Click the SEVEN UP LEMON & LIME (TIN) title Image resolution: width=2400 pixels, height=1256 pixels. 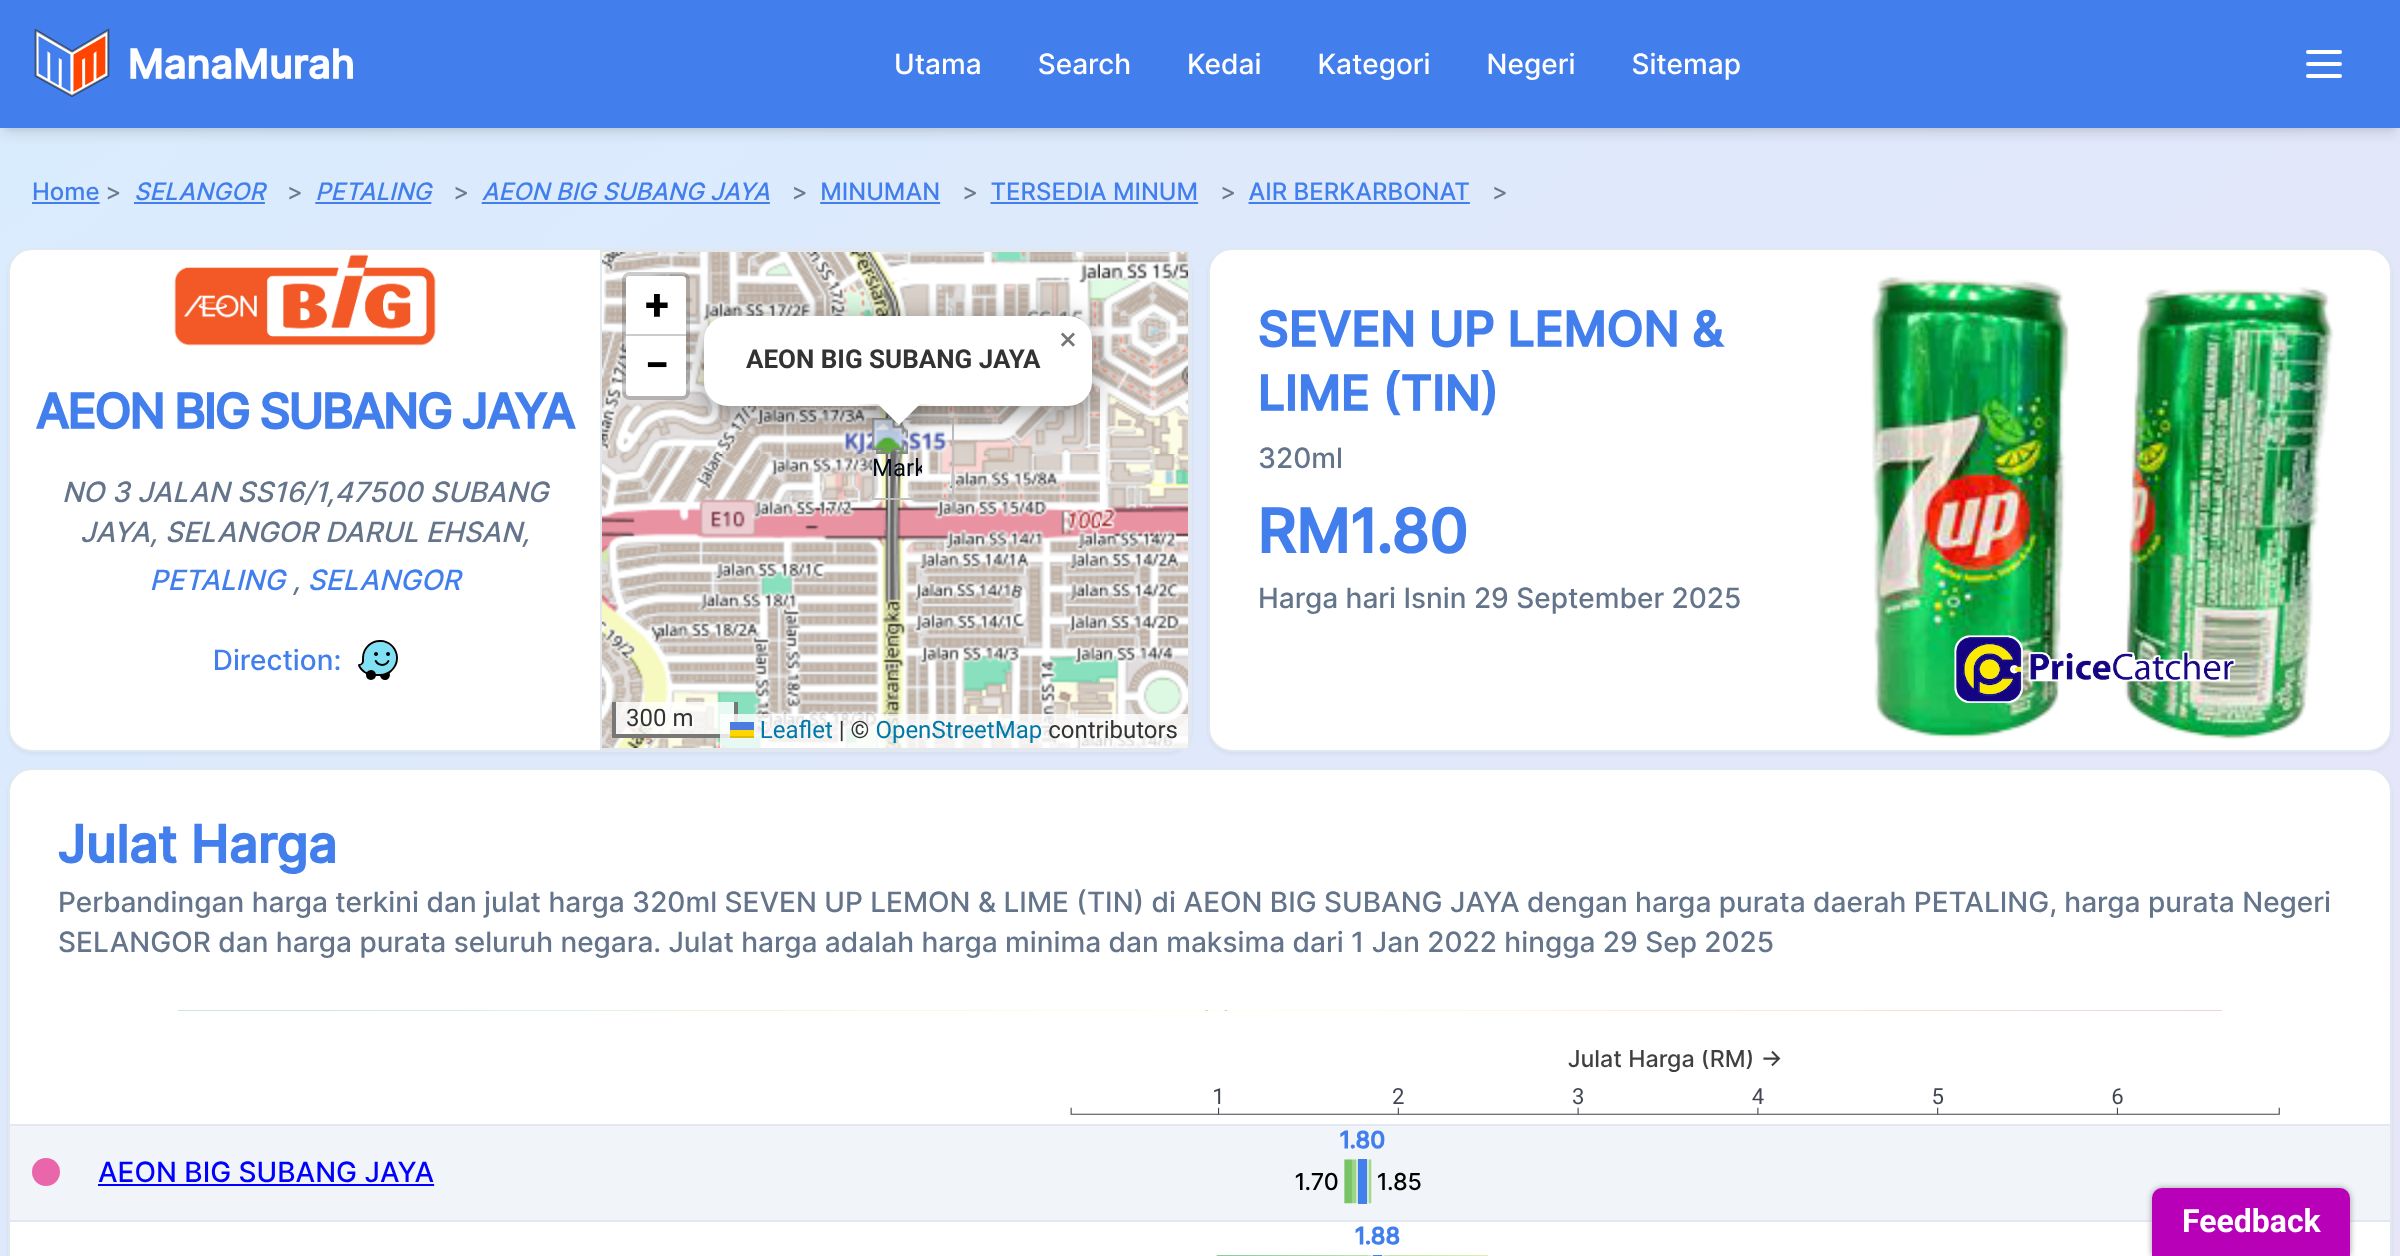[x=1491, y=361]
